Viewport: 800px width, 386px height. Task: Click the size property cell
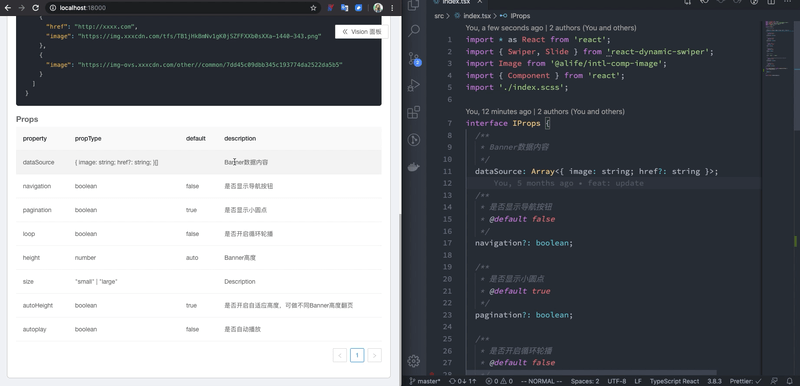pos(28,281)
